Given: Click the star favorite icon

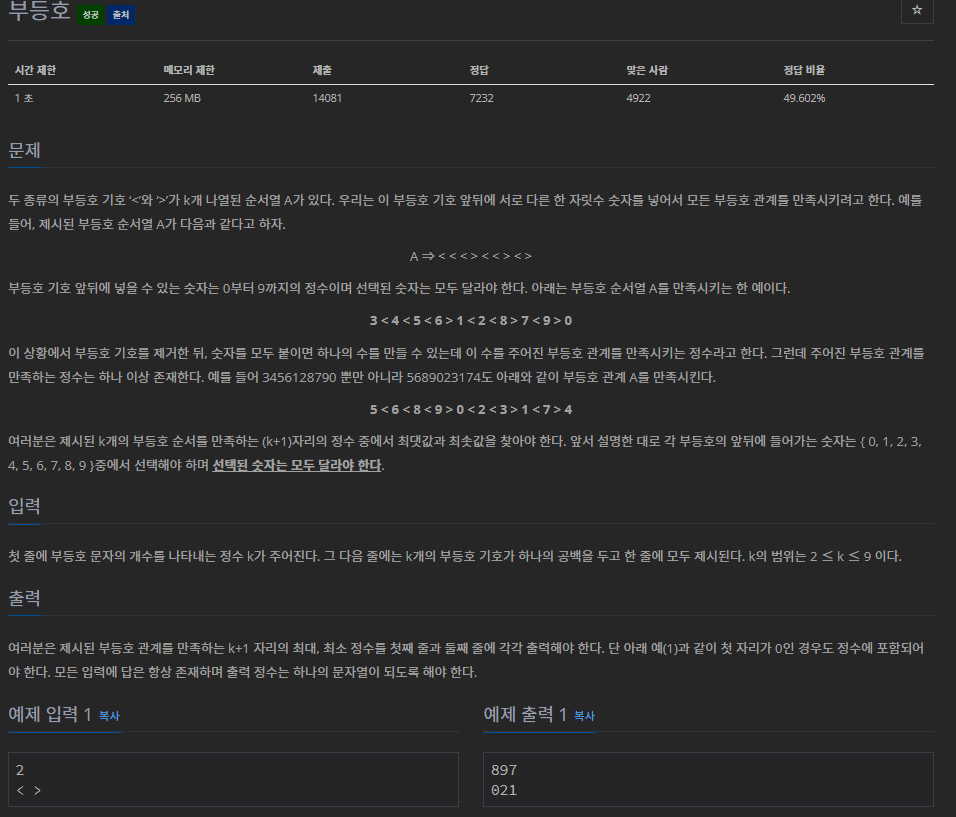Looking at the screenshot, I should [916, 10].
